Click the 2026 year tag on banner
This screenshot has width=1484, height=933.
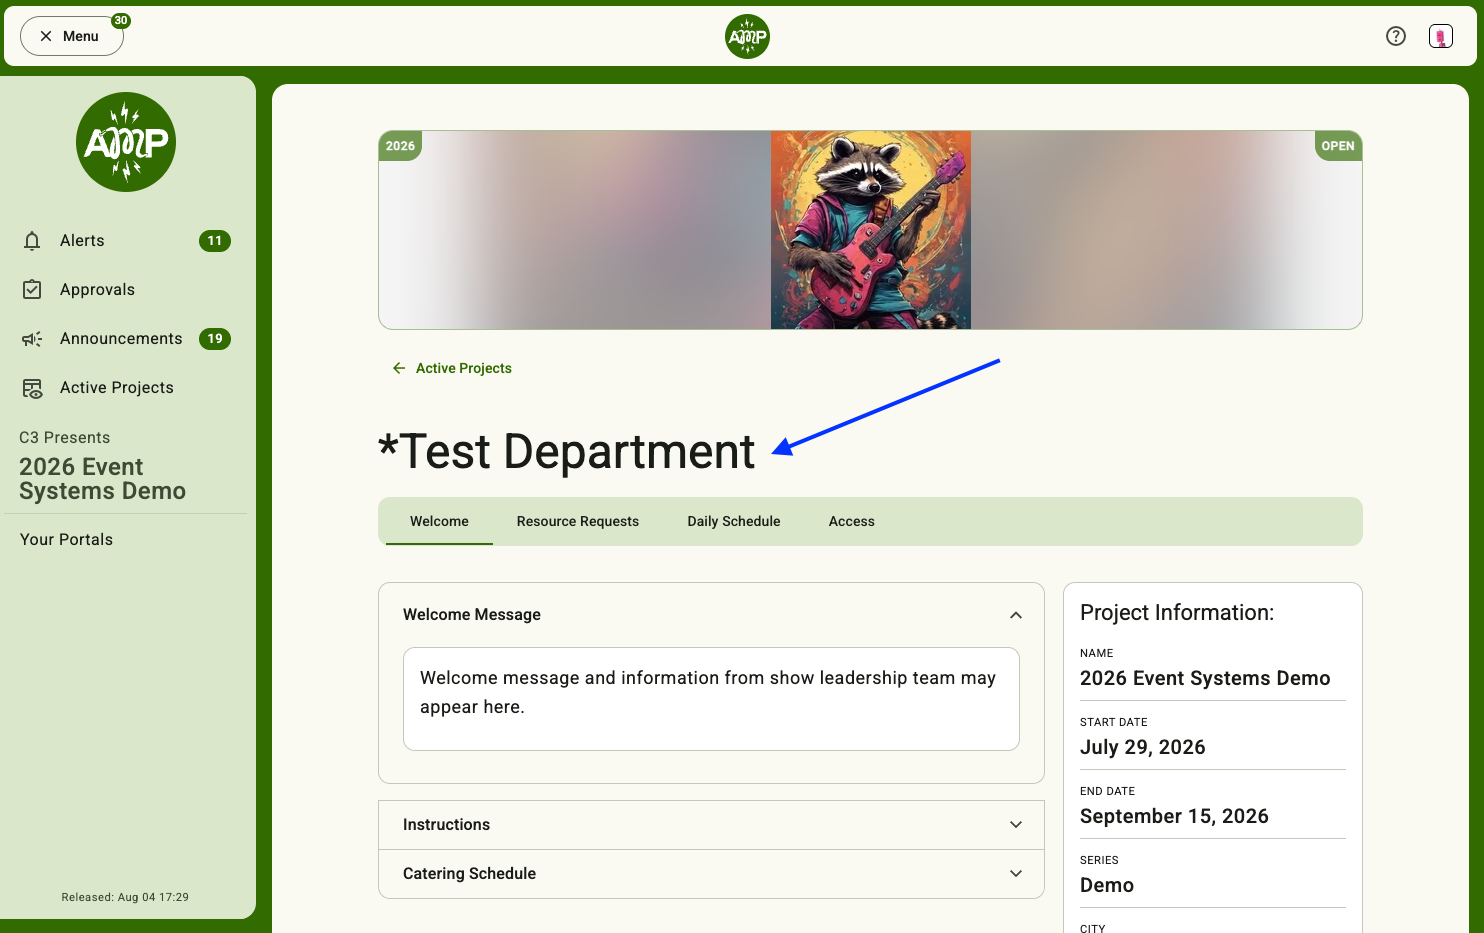click(400, 146)
